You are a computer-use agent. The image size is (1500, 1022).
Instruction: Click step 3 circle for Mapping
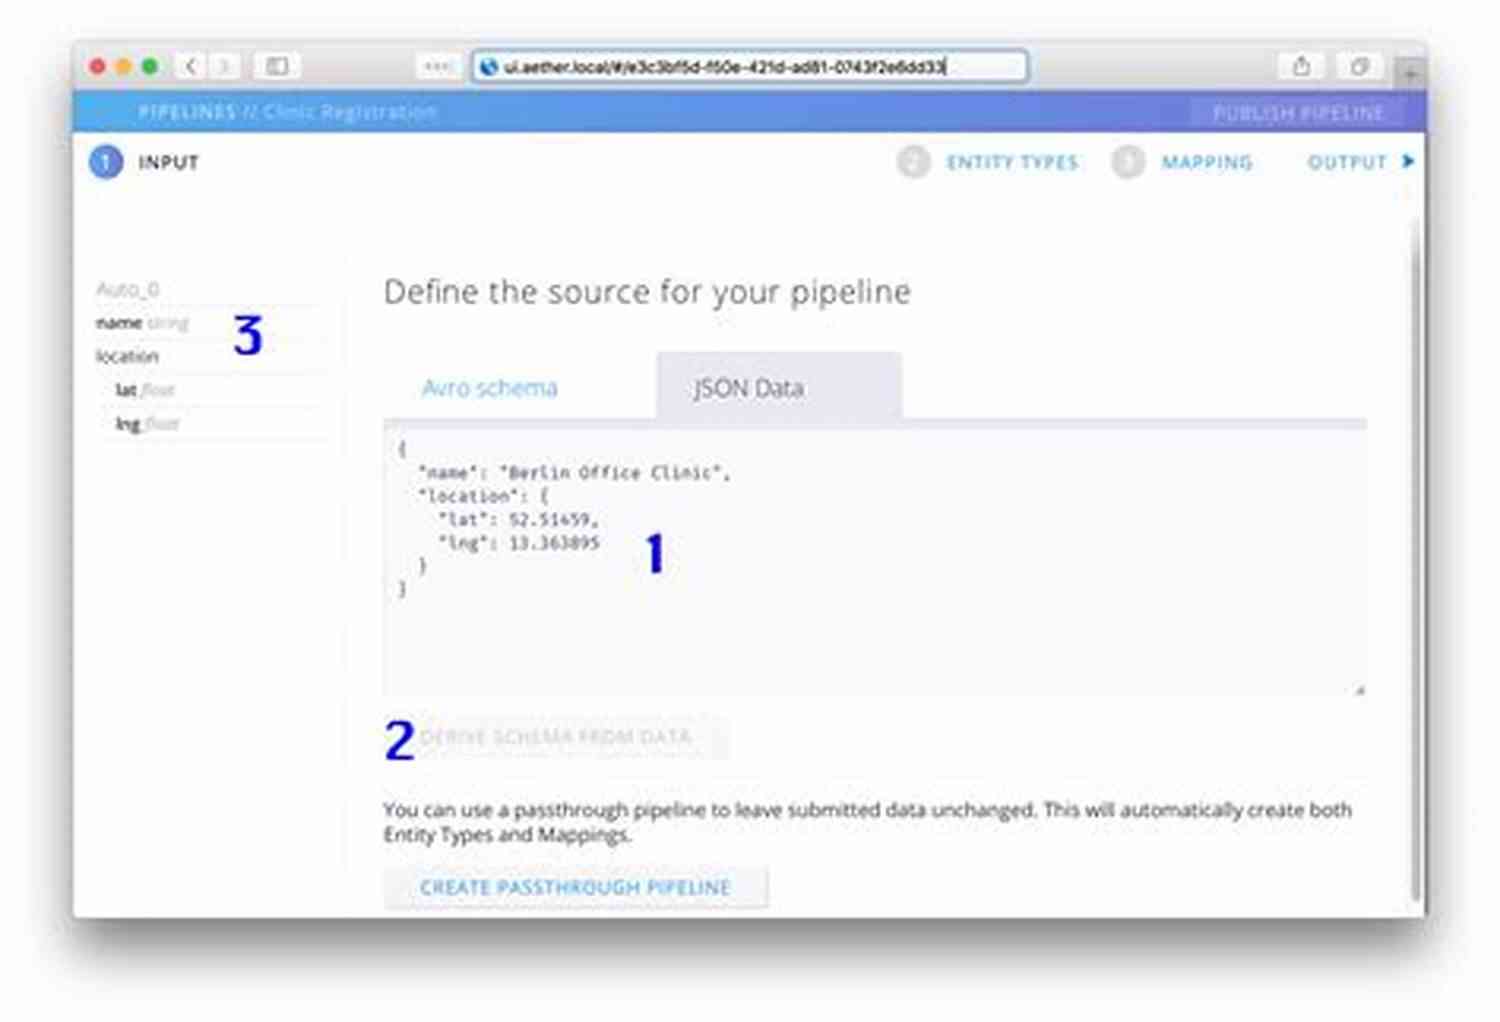pos(1128,162)
